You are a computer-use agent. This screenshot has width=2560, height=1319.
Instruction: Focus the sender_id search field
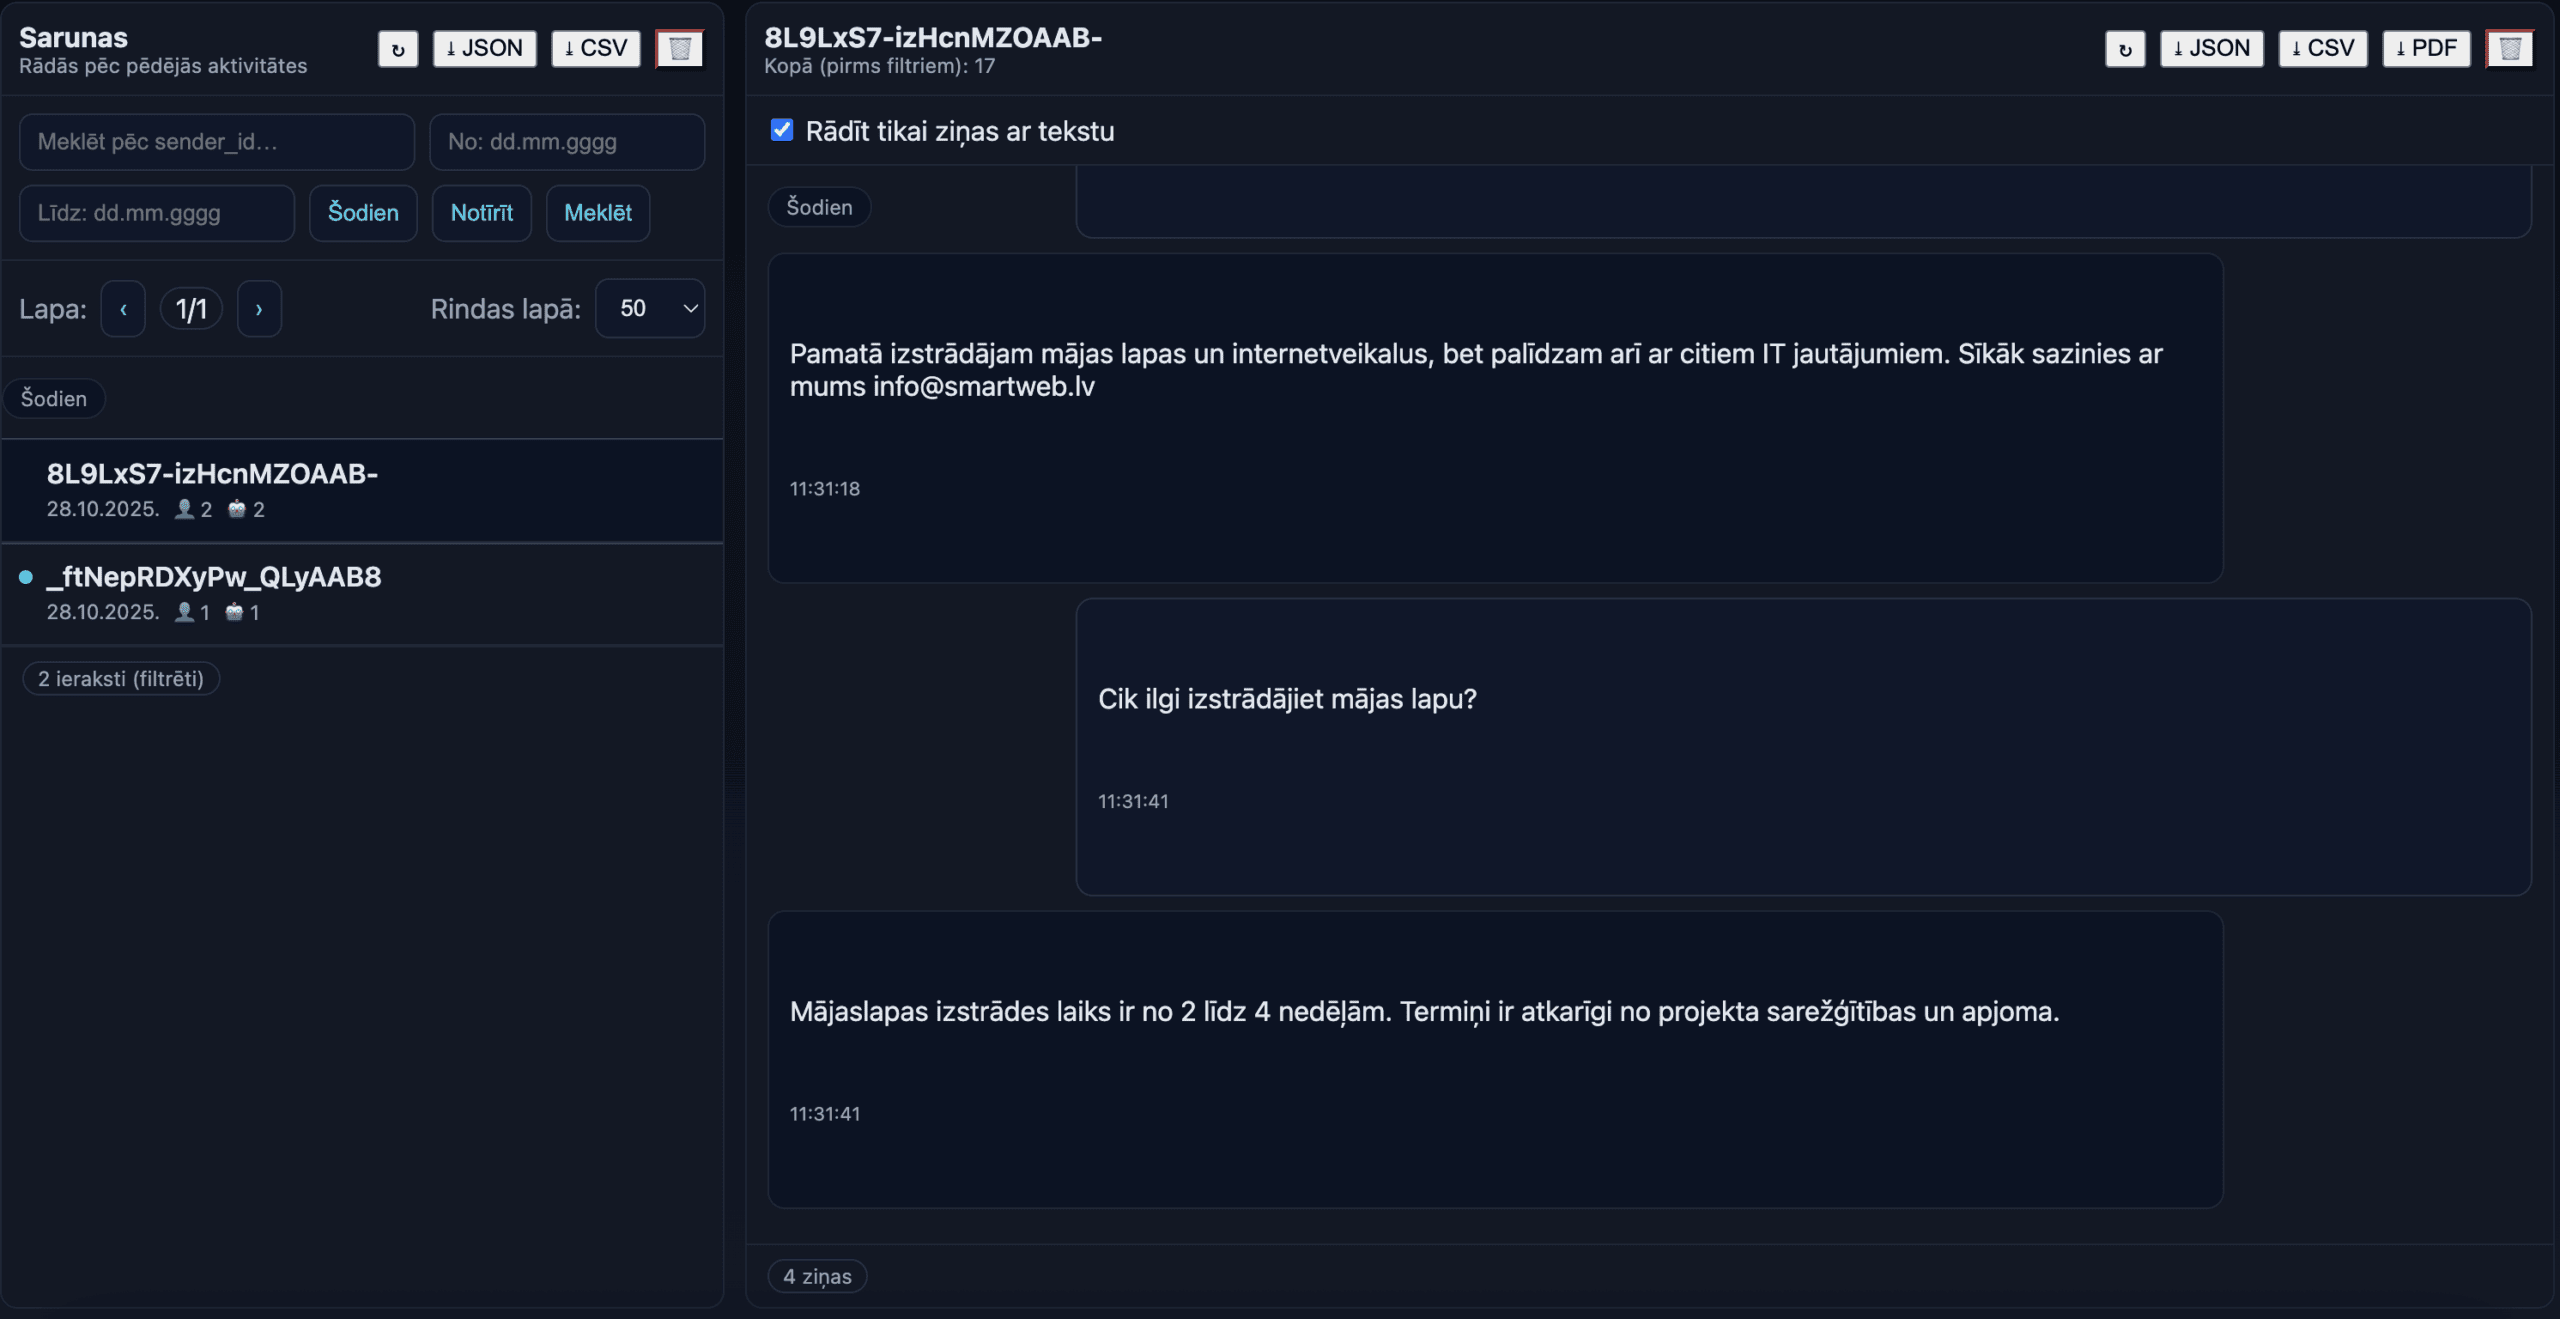click(216, 141)
